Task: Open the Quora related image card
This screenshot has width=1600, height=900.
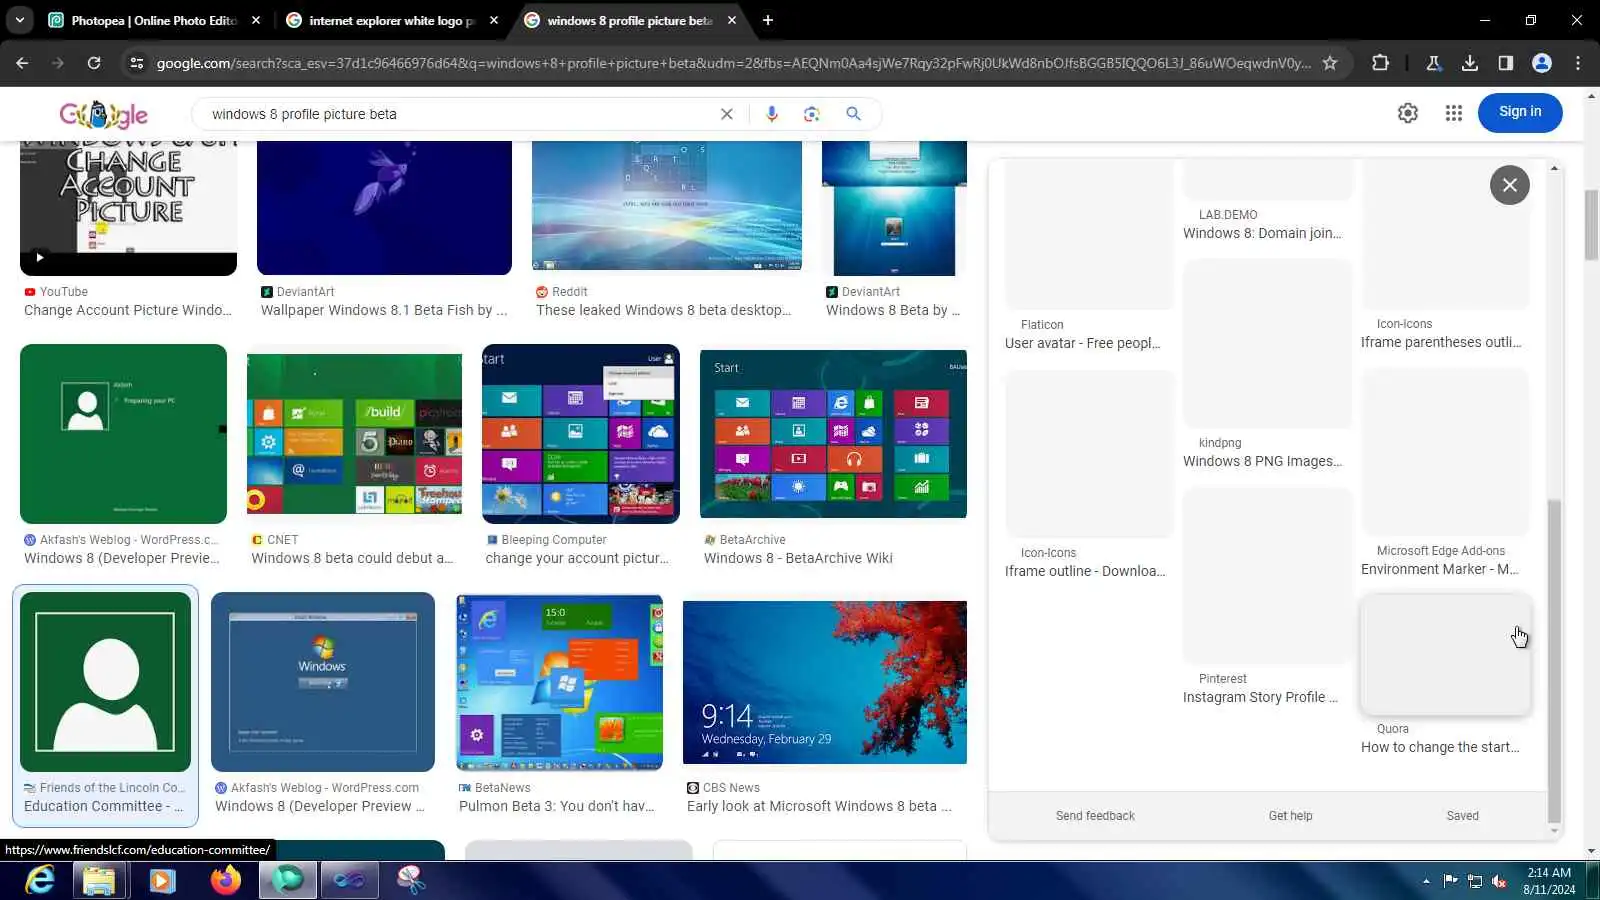Action: 1445,655
